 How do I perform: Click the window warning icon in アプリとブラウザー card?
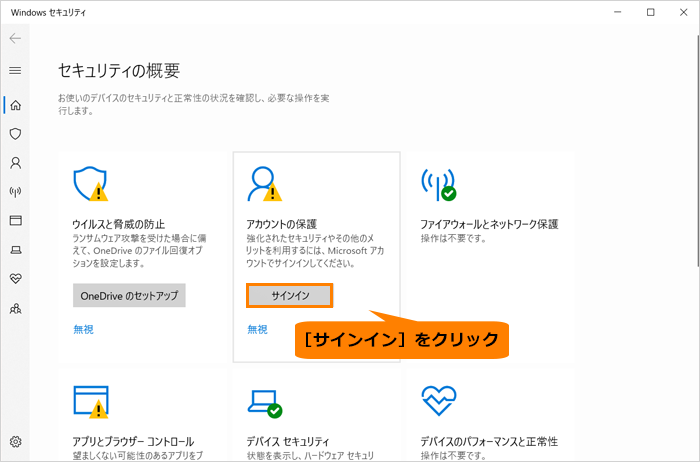tap(91, 402)
